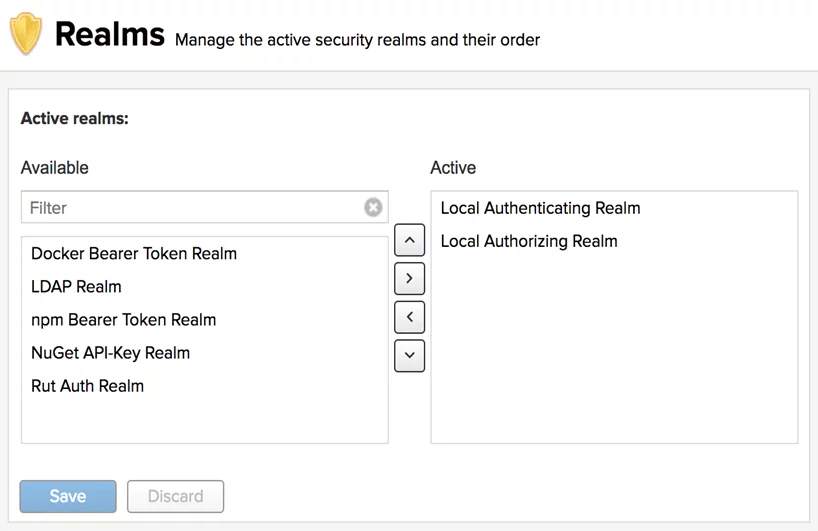The height and width of the screenshot is (531, 818).
Task: Save the realm configuration
Action: pos(68,496)
